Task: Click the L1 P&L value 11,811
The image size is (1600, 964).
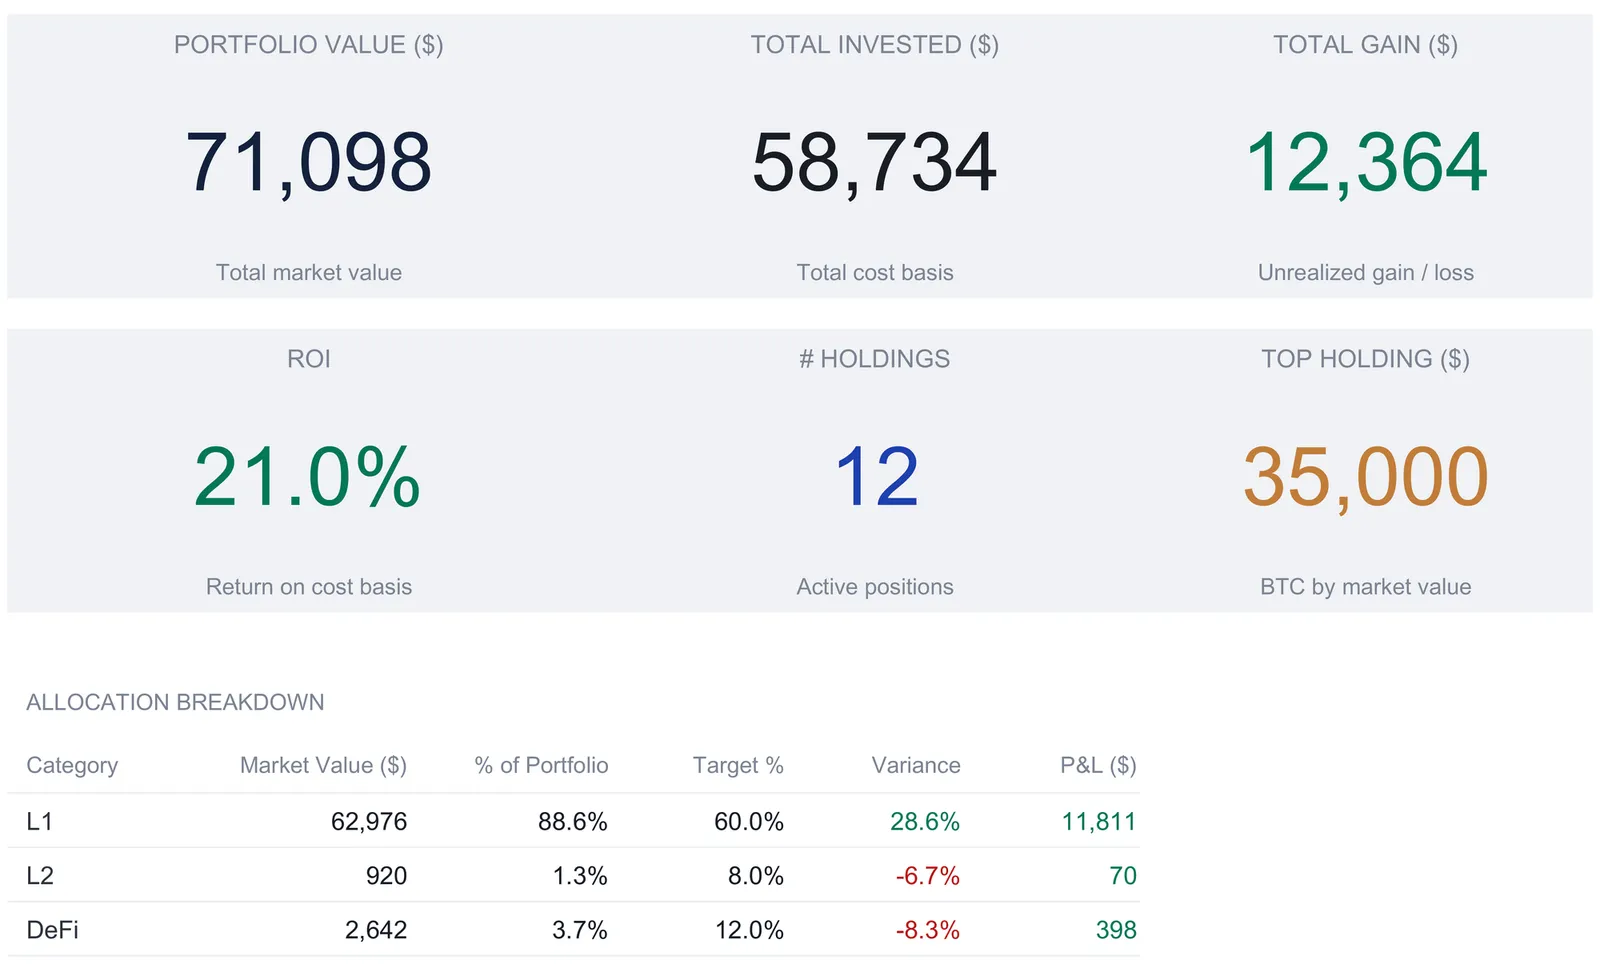Action: [1099, 822]
